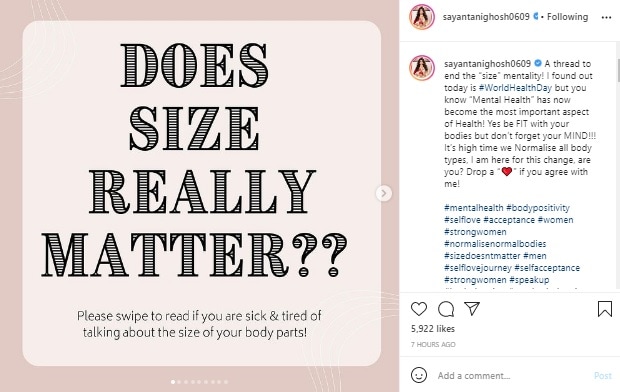The image size is (620, 392).
Task: Go to next carousel slide arrow
Action: click(x=383, y=193)
